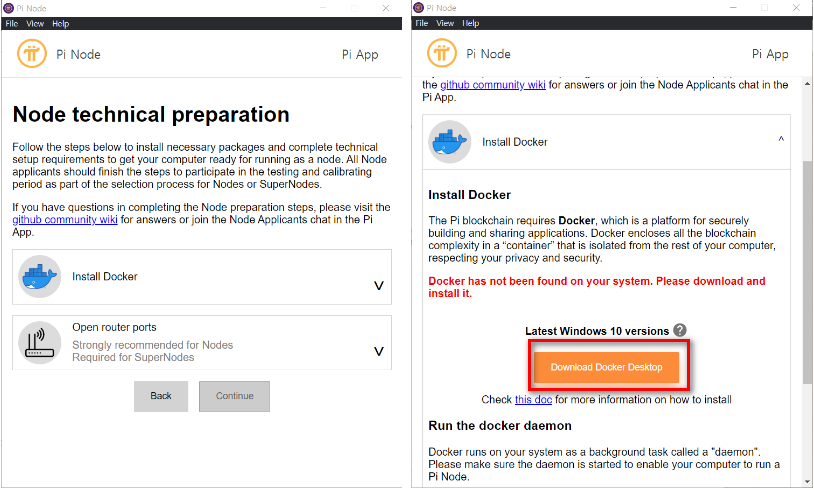
Task: Click the scrollbar down arrow in right window
Action: [807, 482]
